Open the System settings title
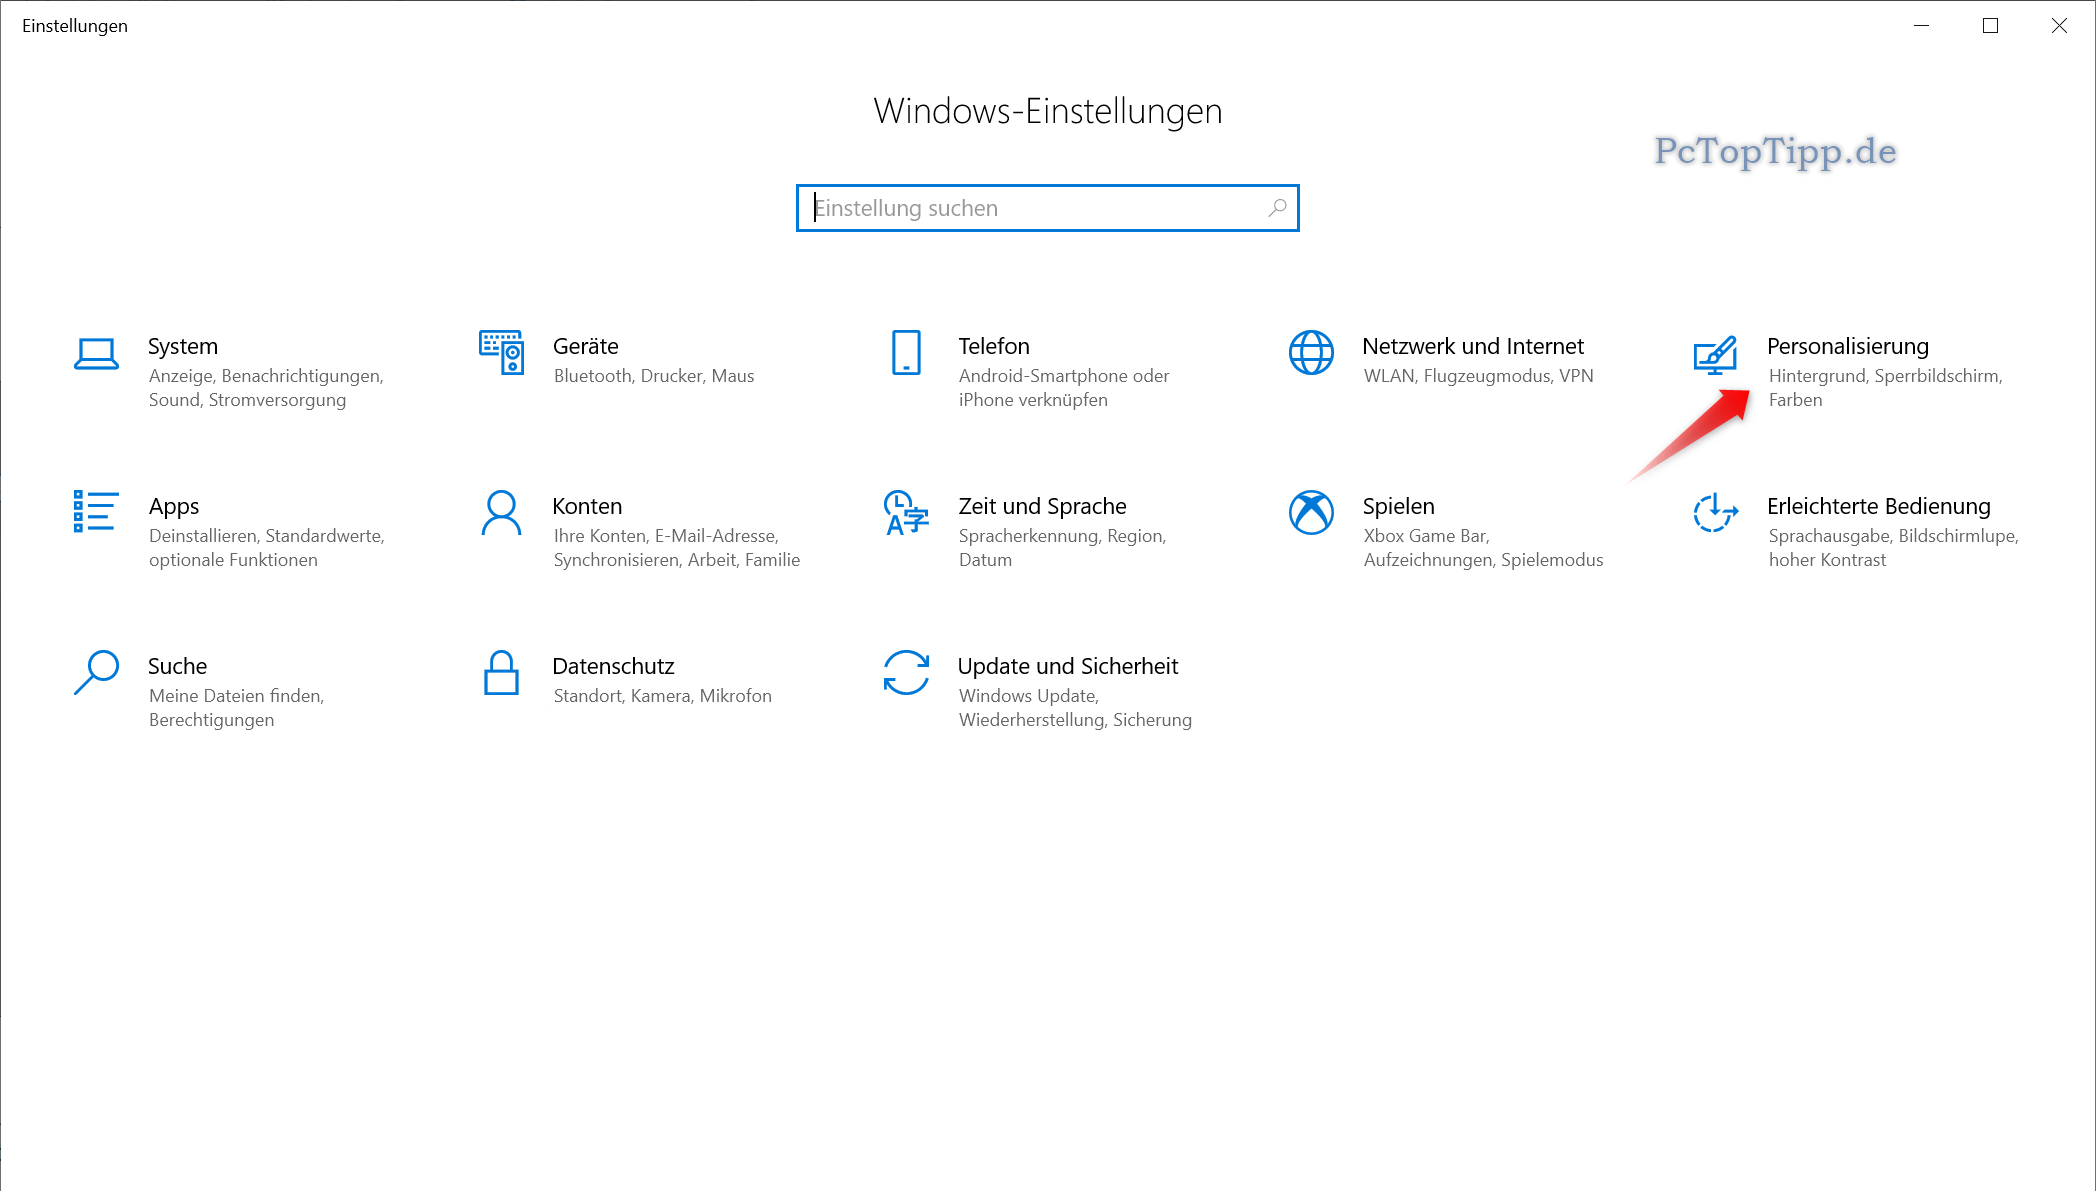The height and width of the screenshot is (1191, 2096). coord(183,346)
